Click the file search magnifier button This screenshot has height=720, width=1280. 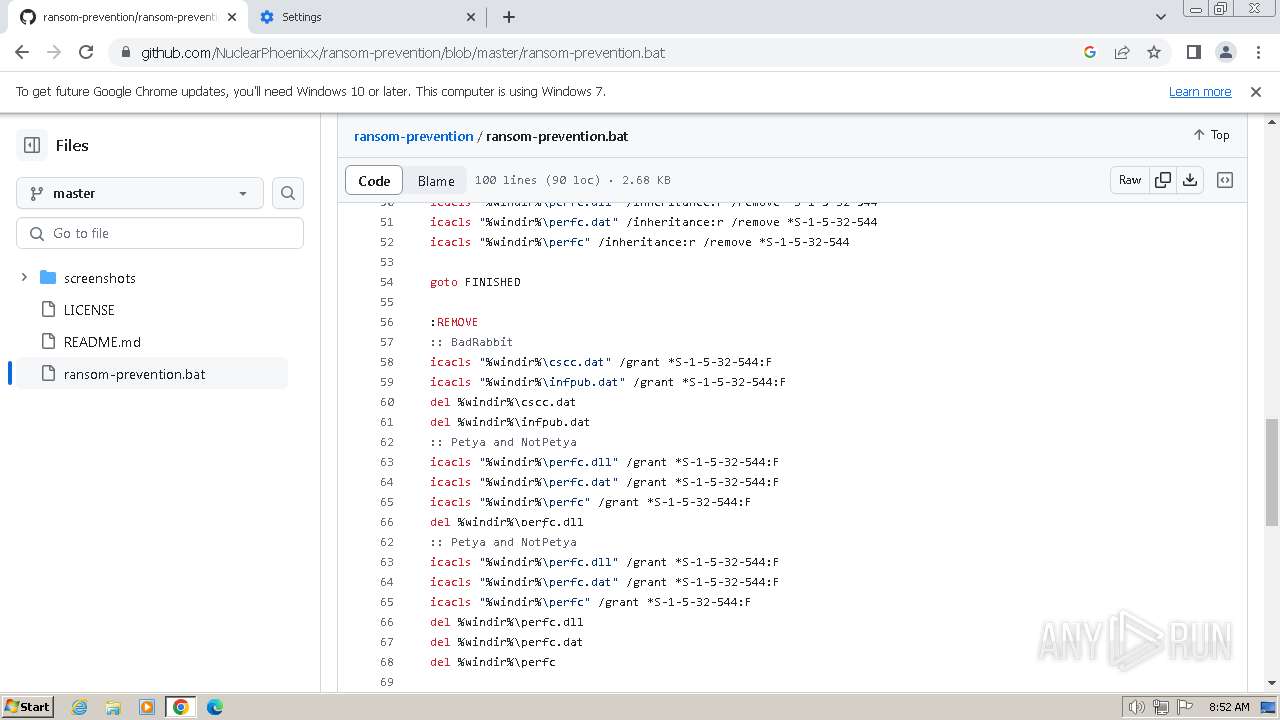point(288,193)
